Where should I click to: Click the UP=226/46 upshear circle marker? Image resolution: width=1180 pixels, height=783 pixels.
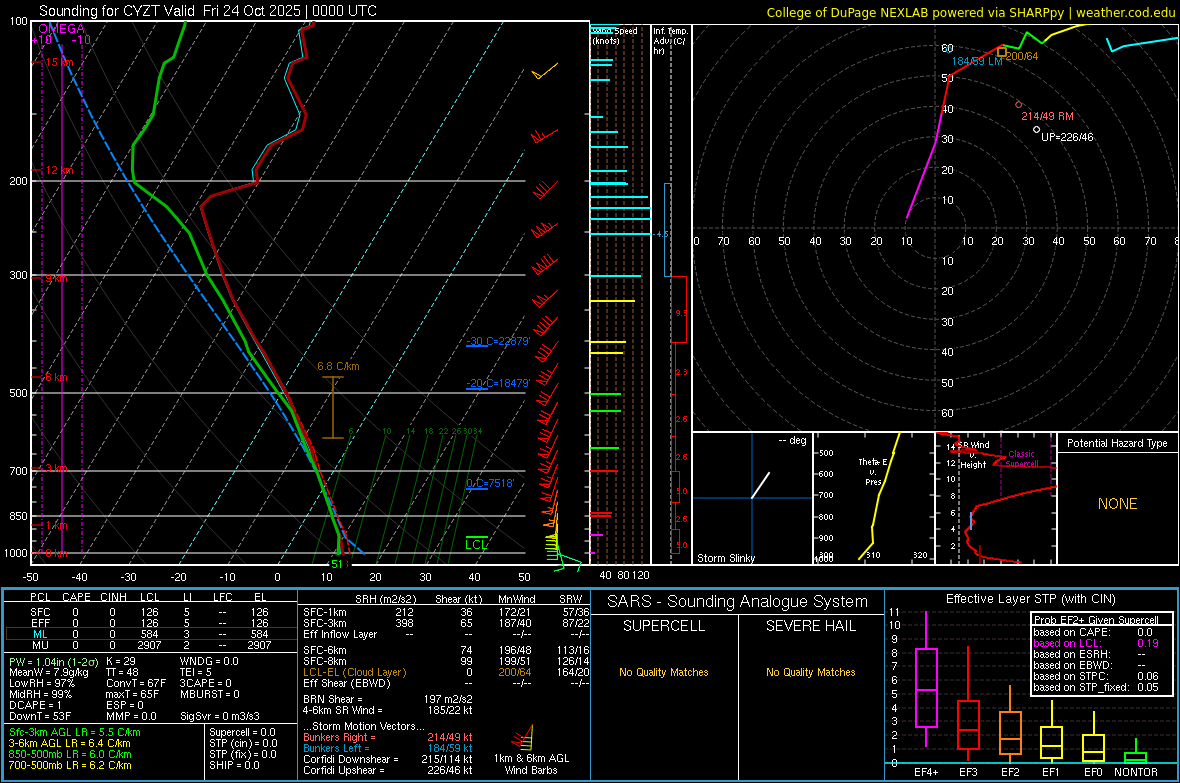click(1036, 129)
